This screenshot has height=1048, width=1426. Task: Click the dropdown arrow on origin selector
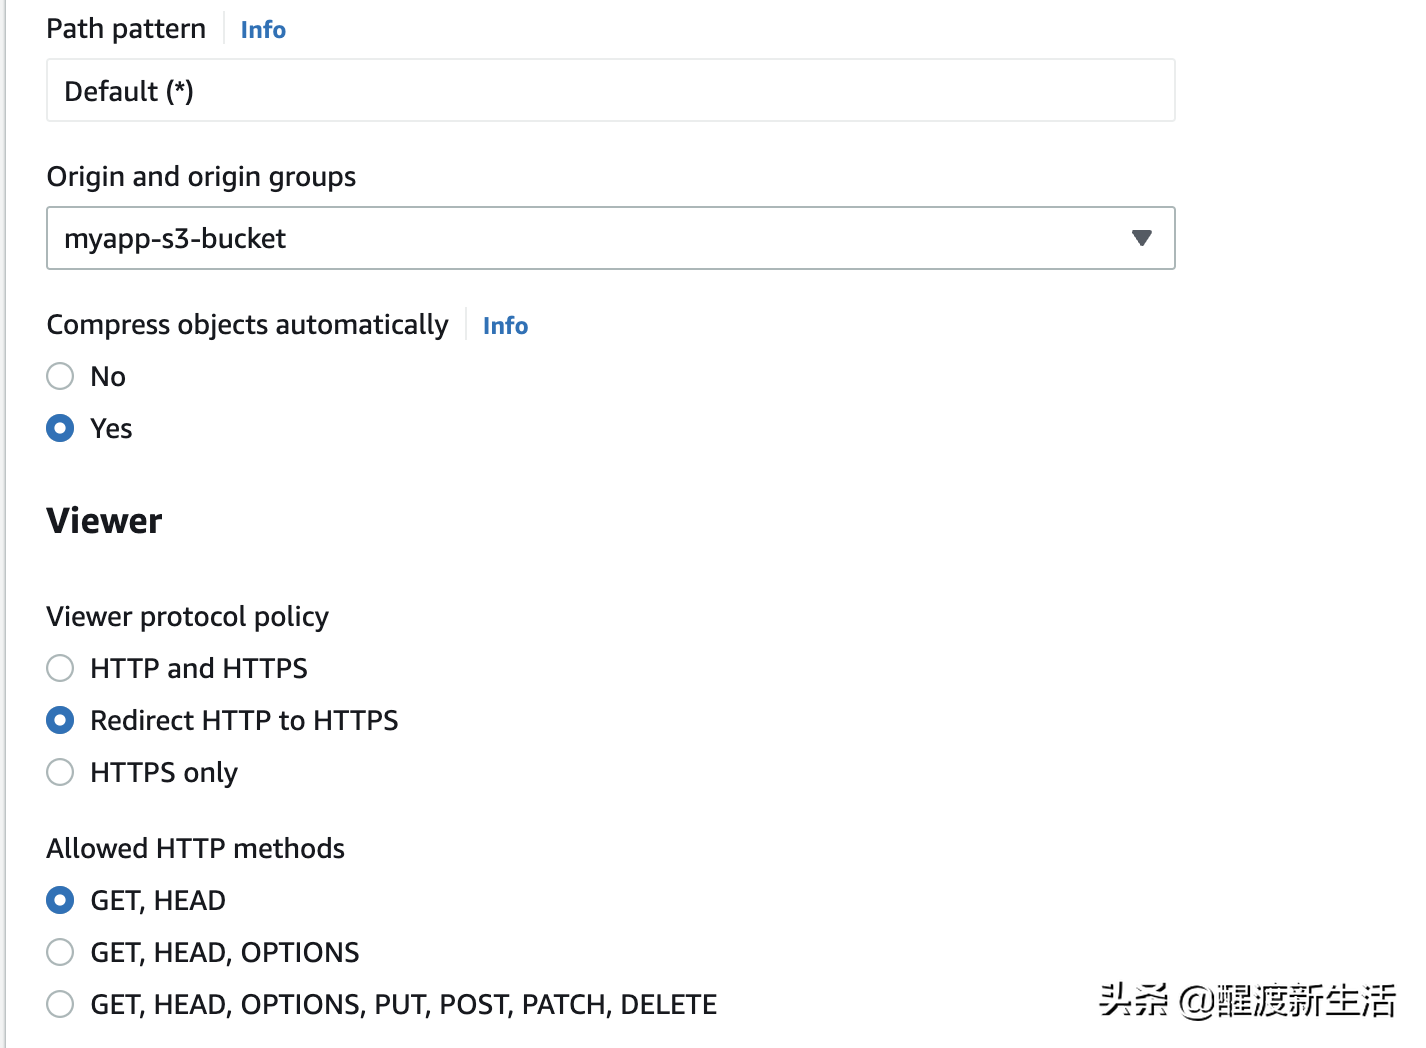pyautogui.click(x=1141, y=238)
